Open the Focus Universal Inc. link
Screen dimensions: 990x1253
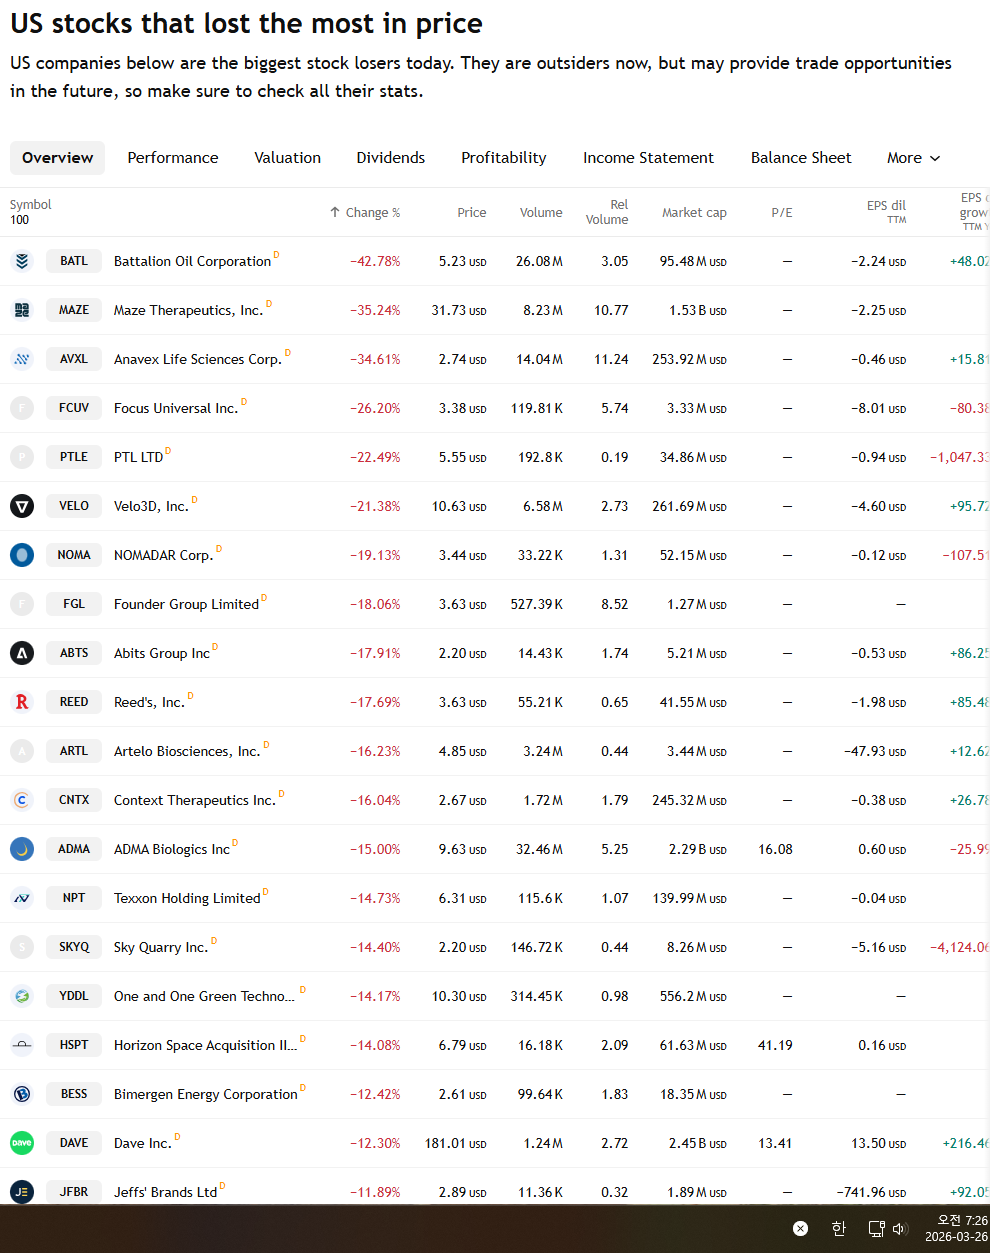point(176,408)
